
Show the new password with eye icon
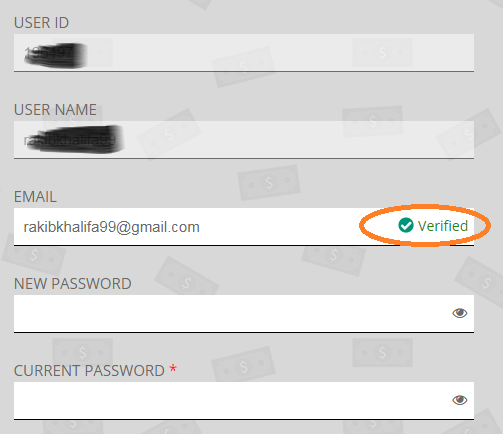pos(459,313)
